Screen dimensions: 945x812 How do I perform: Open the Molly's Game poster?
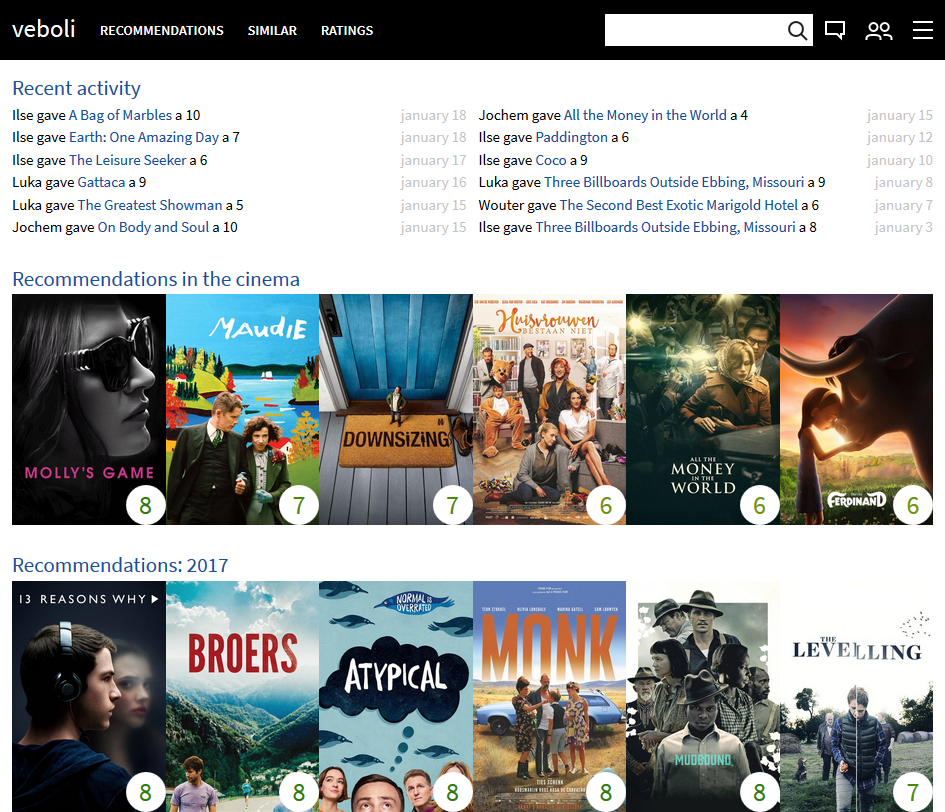point(89,409)
